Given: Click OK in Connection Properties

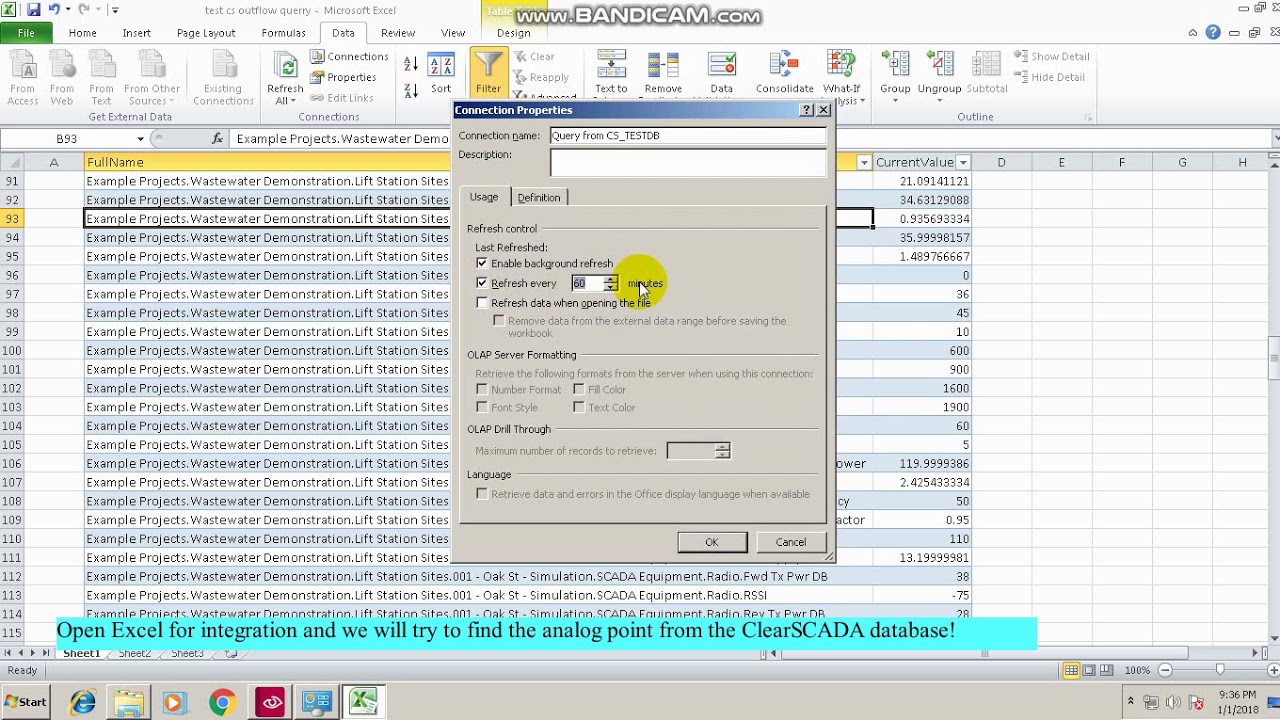Looking at the screenshot, I should [x=712, y=542].
